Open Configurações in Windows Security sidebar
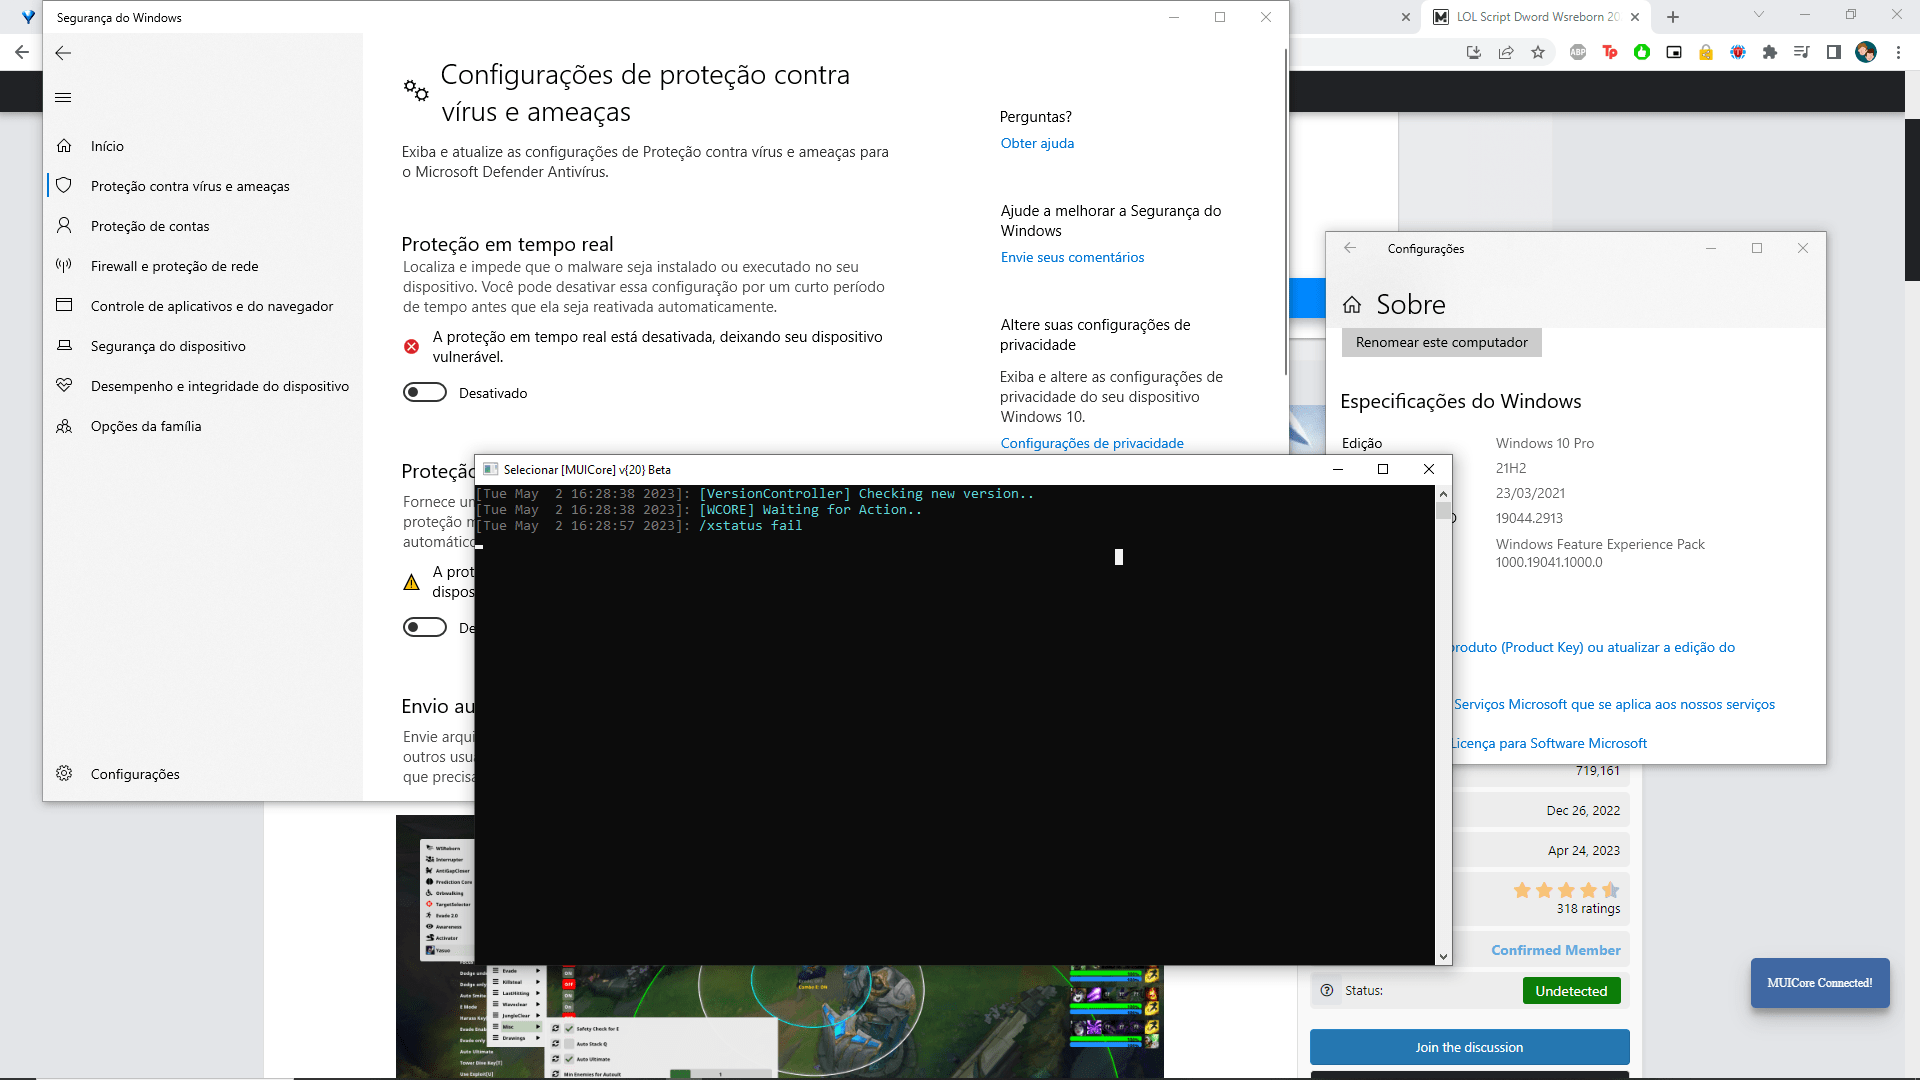This screenshot has height=1080, width=1920. click(x=203, y=774)
